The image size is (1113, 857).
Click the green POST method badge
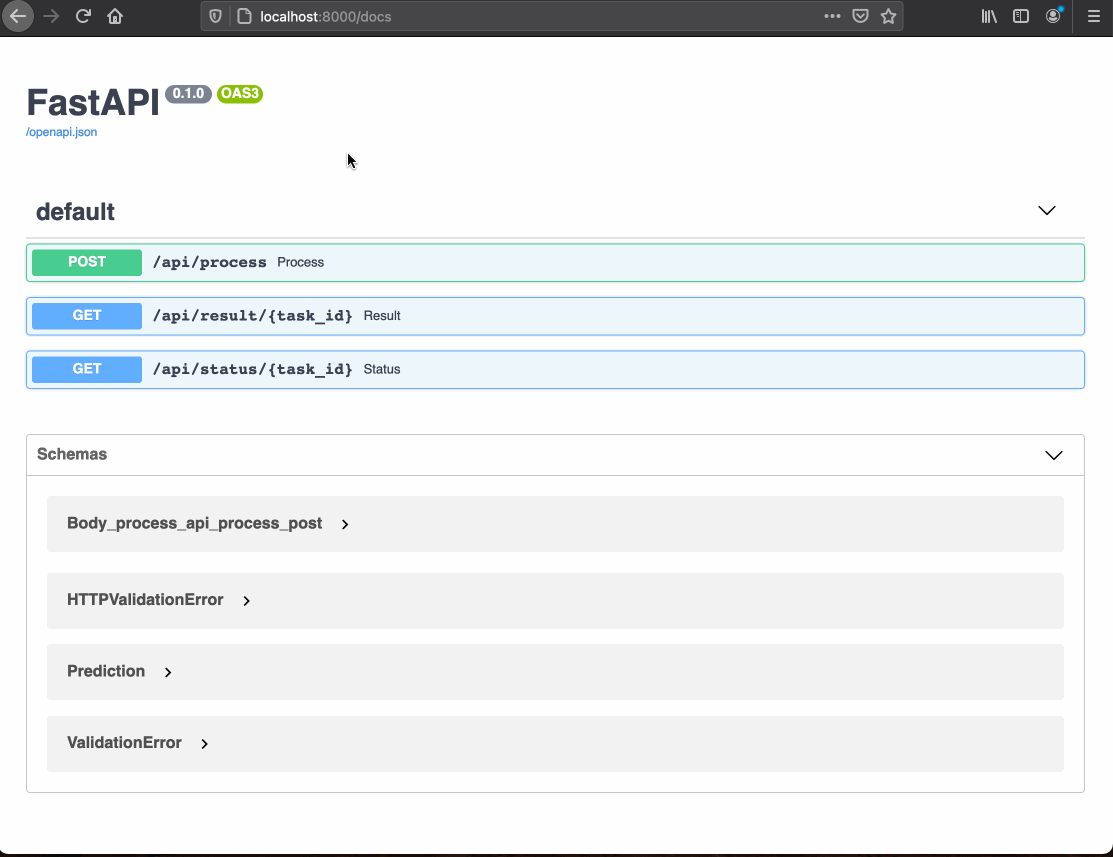(x=87, y=262)
